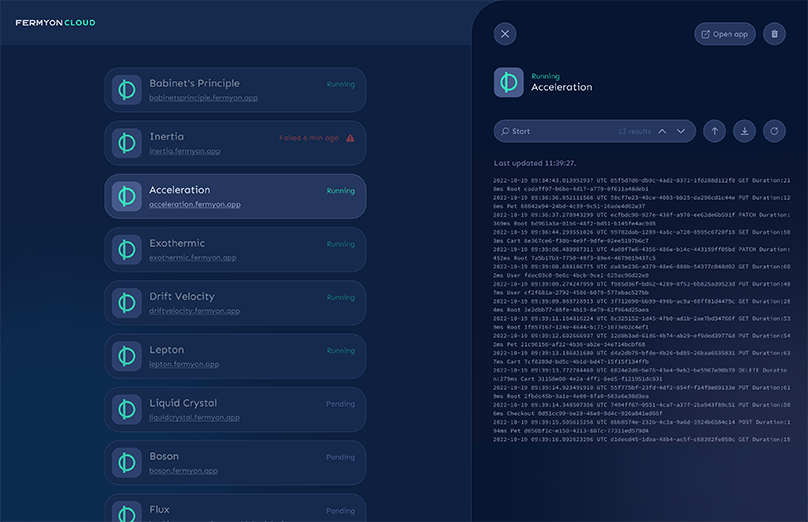808x522 pixels.
Task: Click the 'Last updated 11:39:27.' text
Action: click(535, 163)
